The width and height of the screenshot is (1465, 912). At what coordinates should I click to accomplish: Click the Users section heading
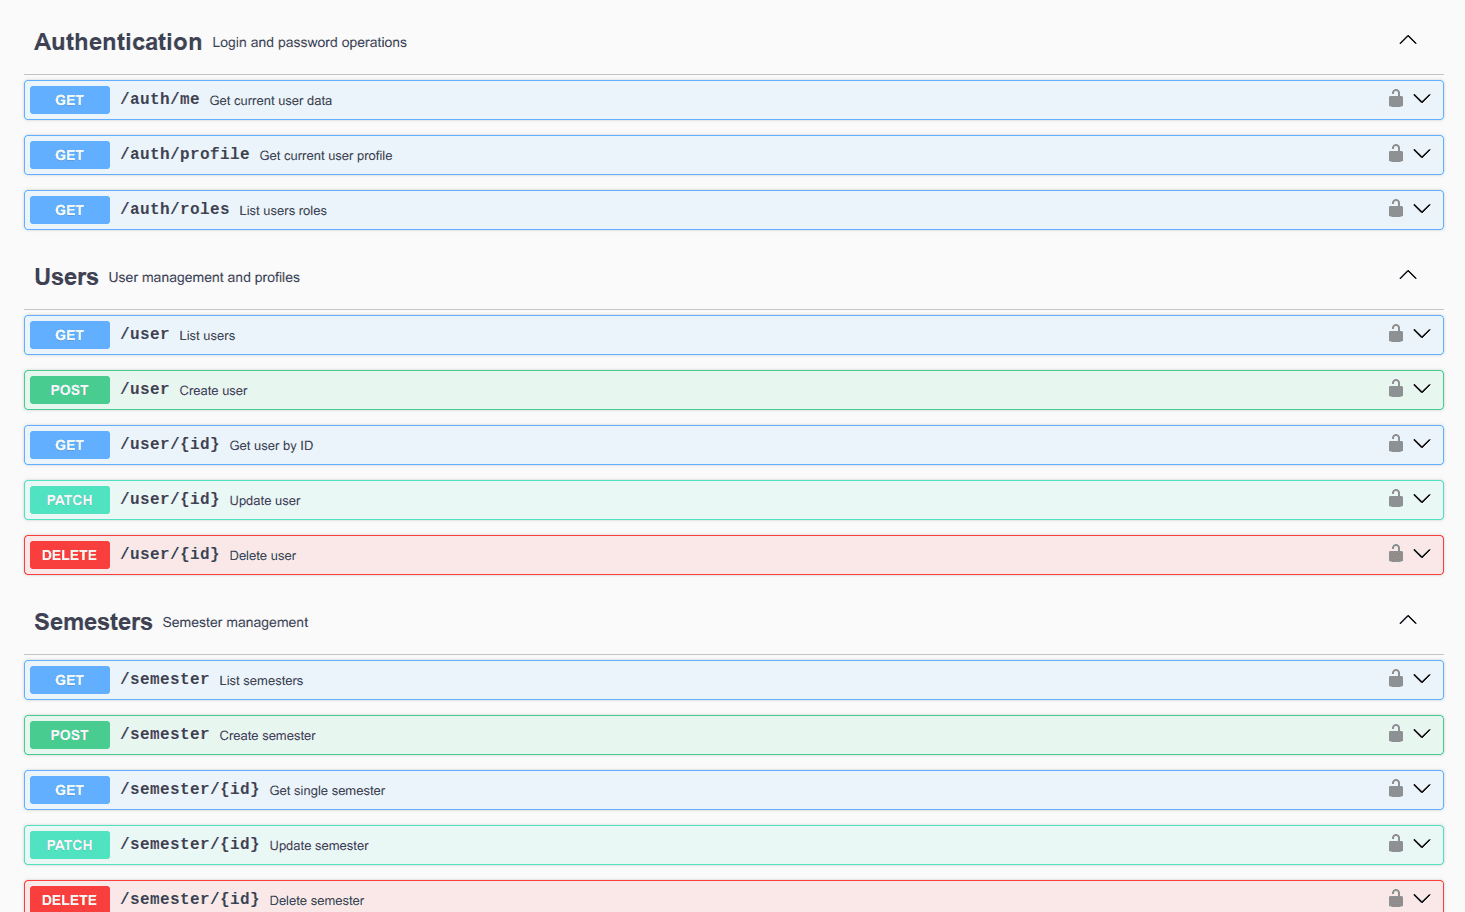point(66,277)
